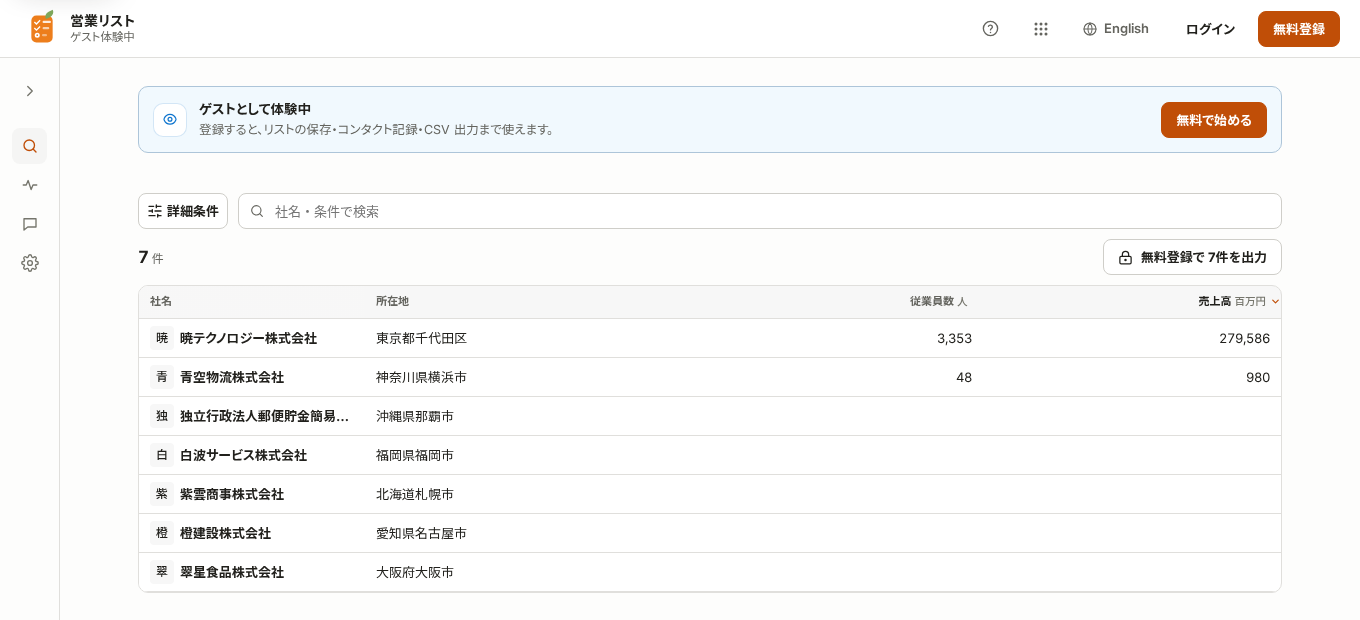Toggle 売上高 column sort order

1239,301
